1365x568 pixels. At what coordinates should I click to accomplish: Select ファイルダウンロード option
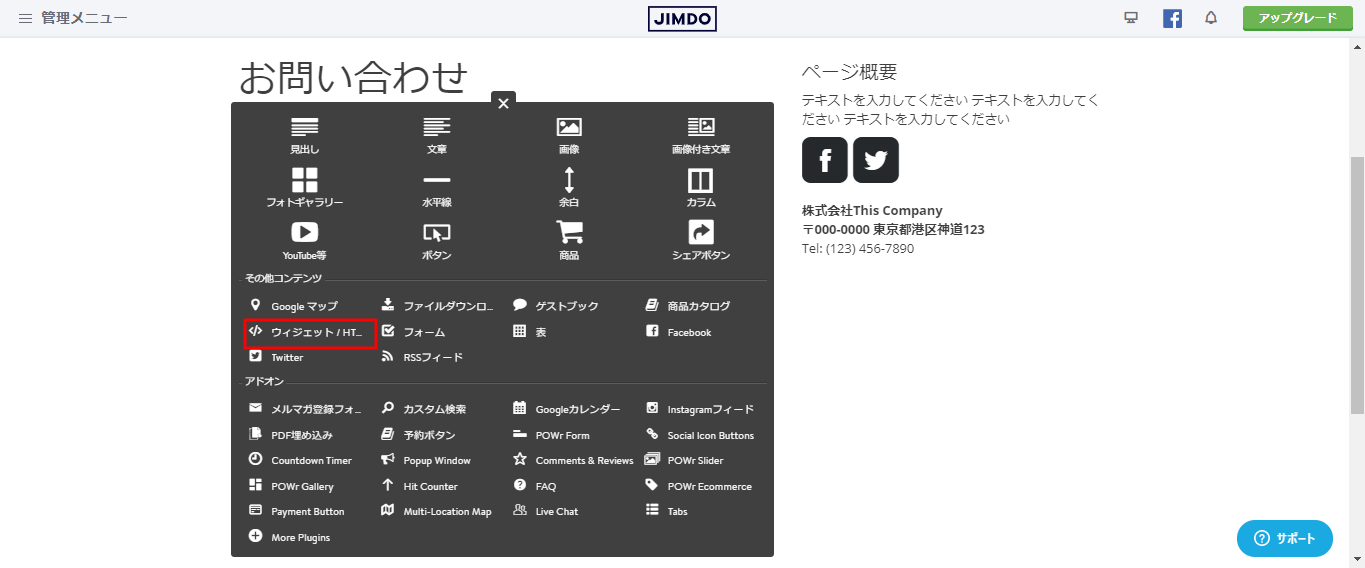click(438, 306)
